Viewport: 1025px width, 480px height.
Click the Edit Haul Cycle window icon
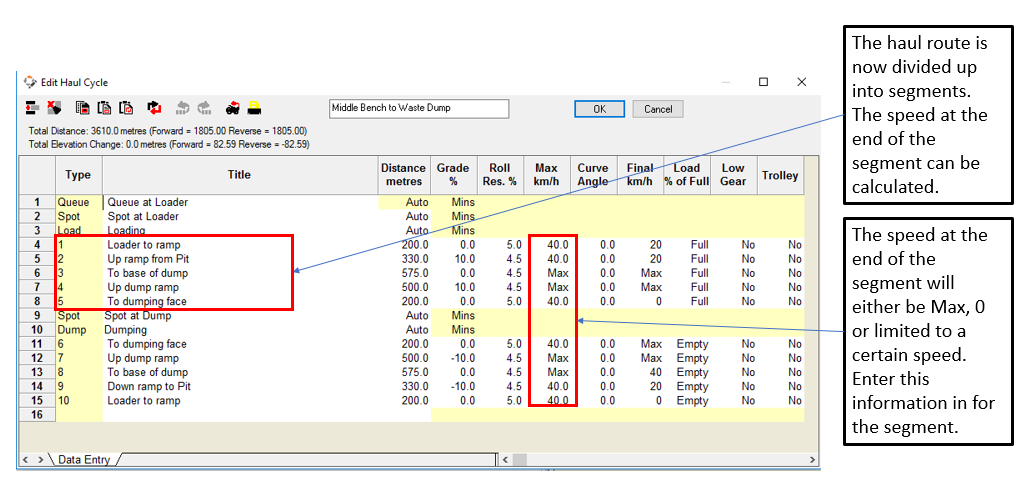(x=30, y=82)
